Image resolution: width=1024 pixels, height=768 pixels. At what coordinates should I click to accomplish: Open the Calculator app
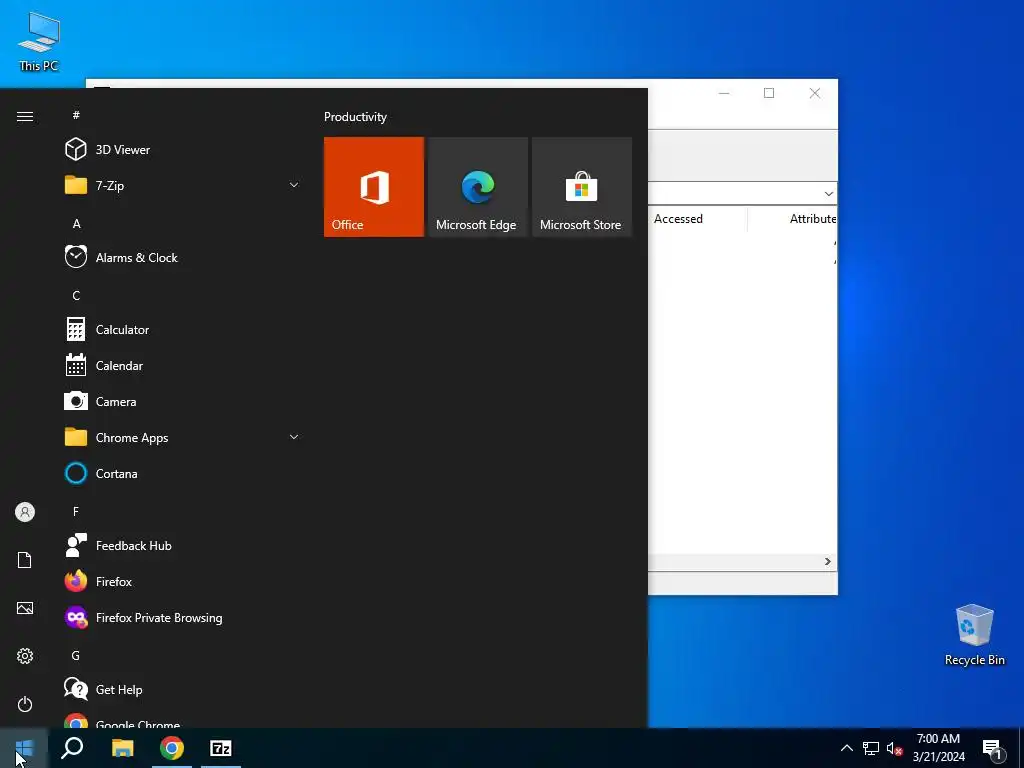tap(181, 330)
